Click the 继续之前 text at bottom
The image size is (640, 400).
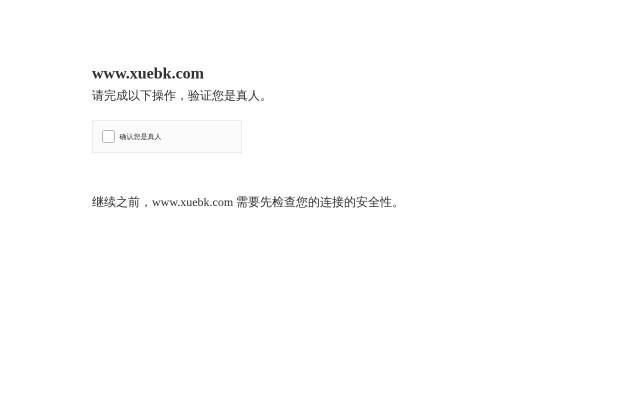click(116, 202)
